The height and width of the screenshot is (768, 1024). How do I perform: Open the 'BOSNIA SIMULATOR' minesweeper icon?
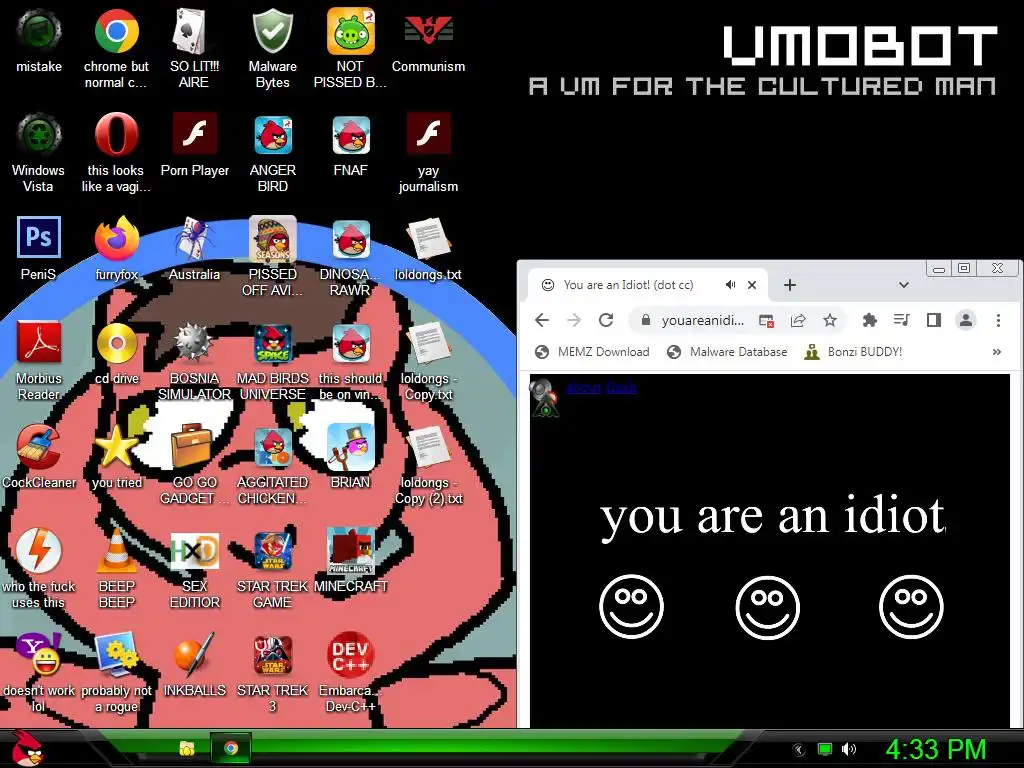point(194,343)
